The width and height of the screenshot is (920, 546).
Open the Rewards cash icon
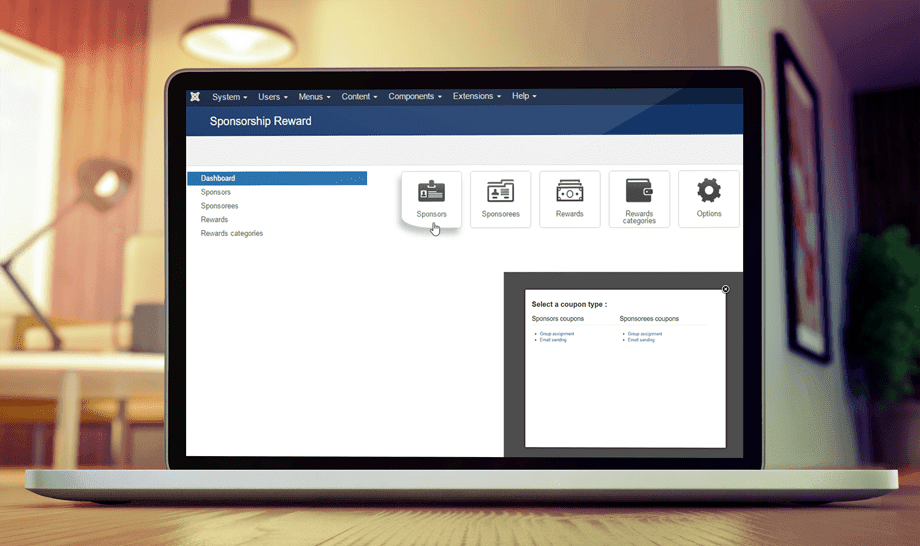tap(569, 198)
